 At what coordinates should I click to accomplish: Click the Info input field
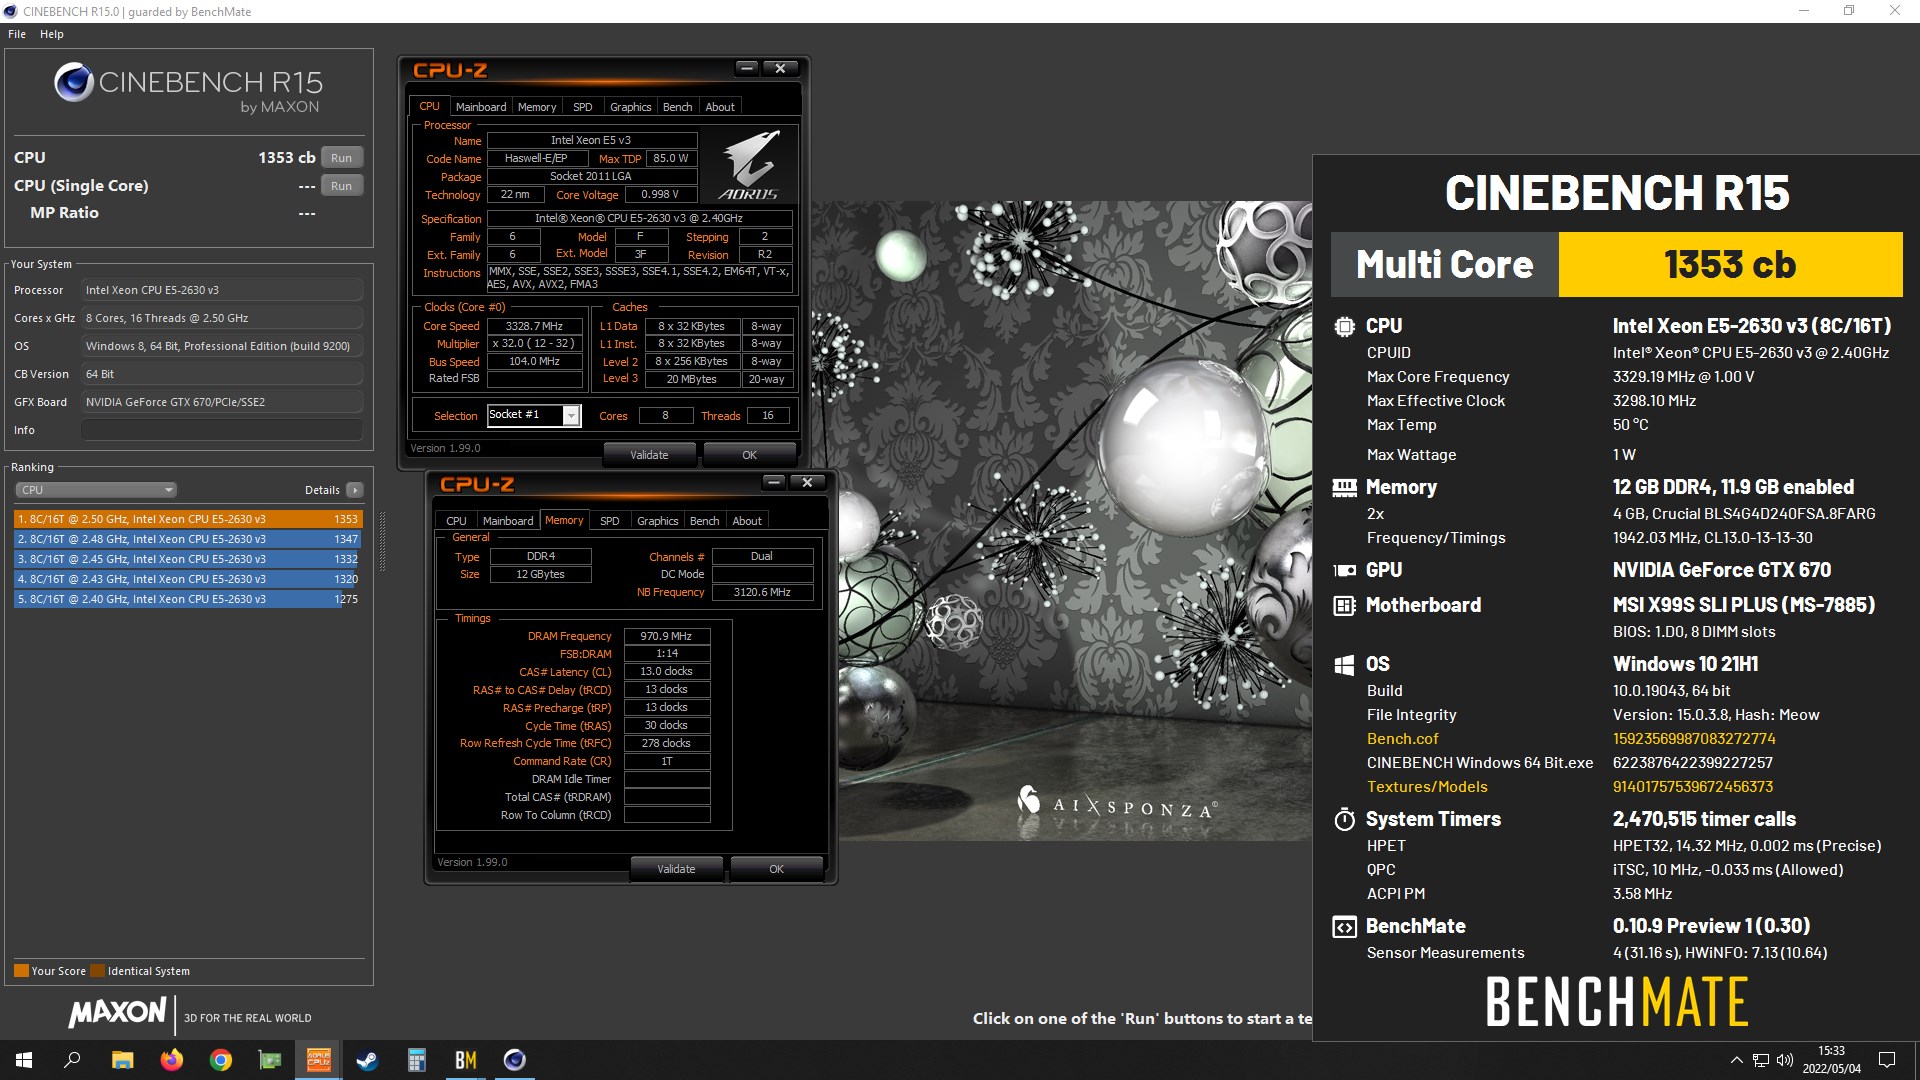click(x=222, y=430)
